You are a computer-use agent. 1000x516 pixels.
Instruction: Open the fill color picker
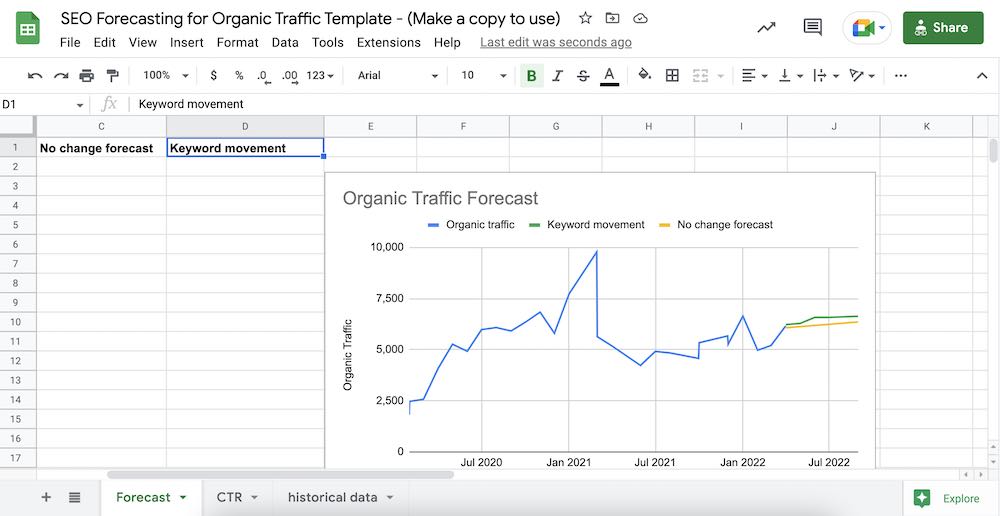click(645, 76)
